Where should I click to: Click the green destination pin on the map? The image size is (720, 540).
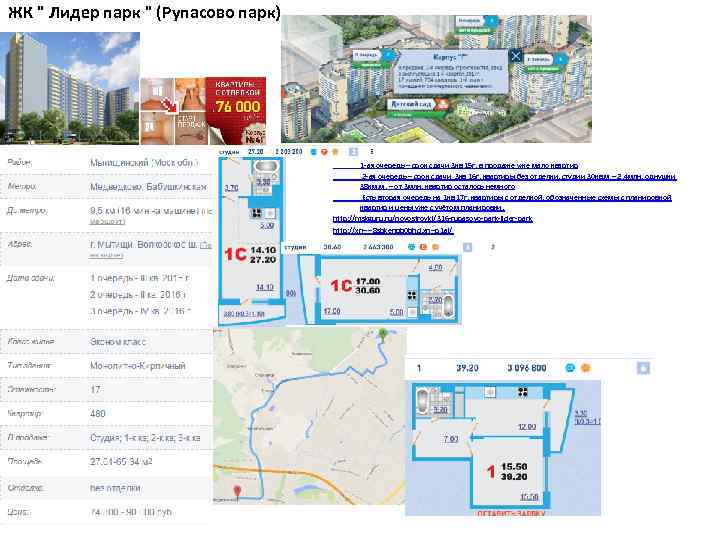point(382,335)
